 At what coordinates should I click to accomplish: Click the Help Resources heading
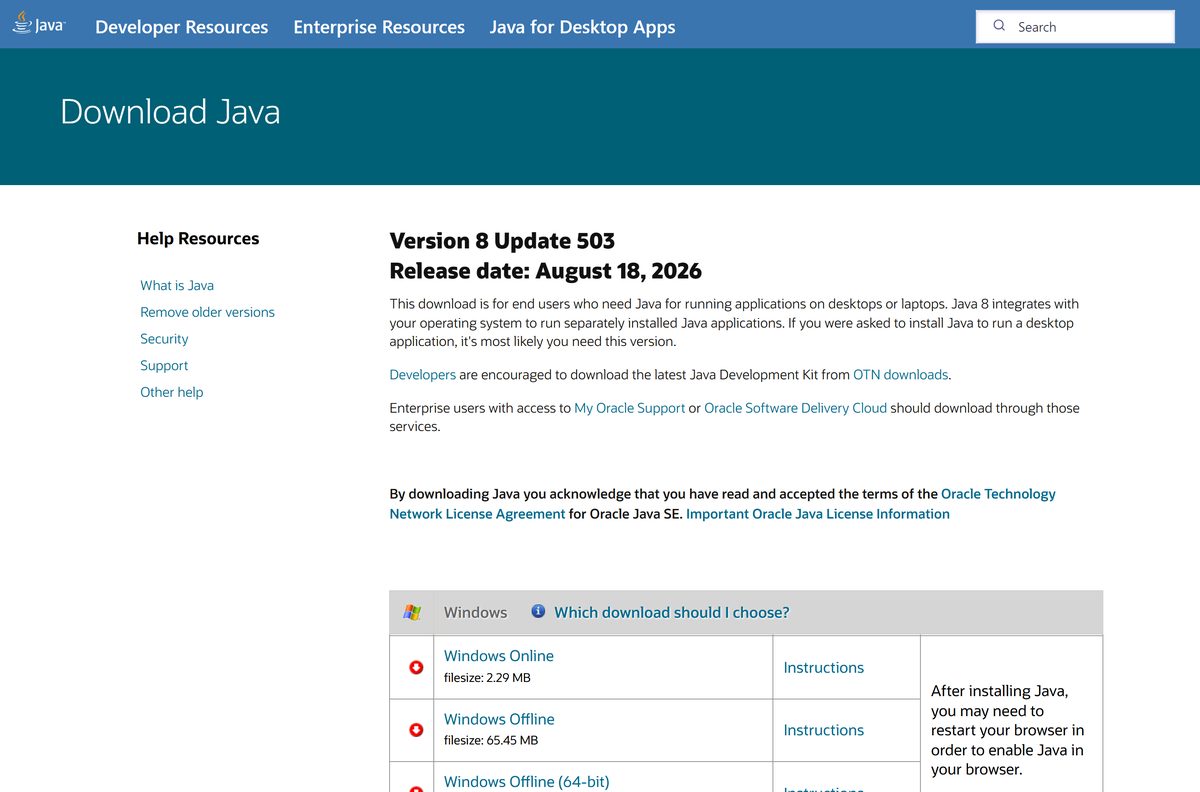198,238
